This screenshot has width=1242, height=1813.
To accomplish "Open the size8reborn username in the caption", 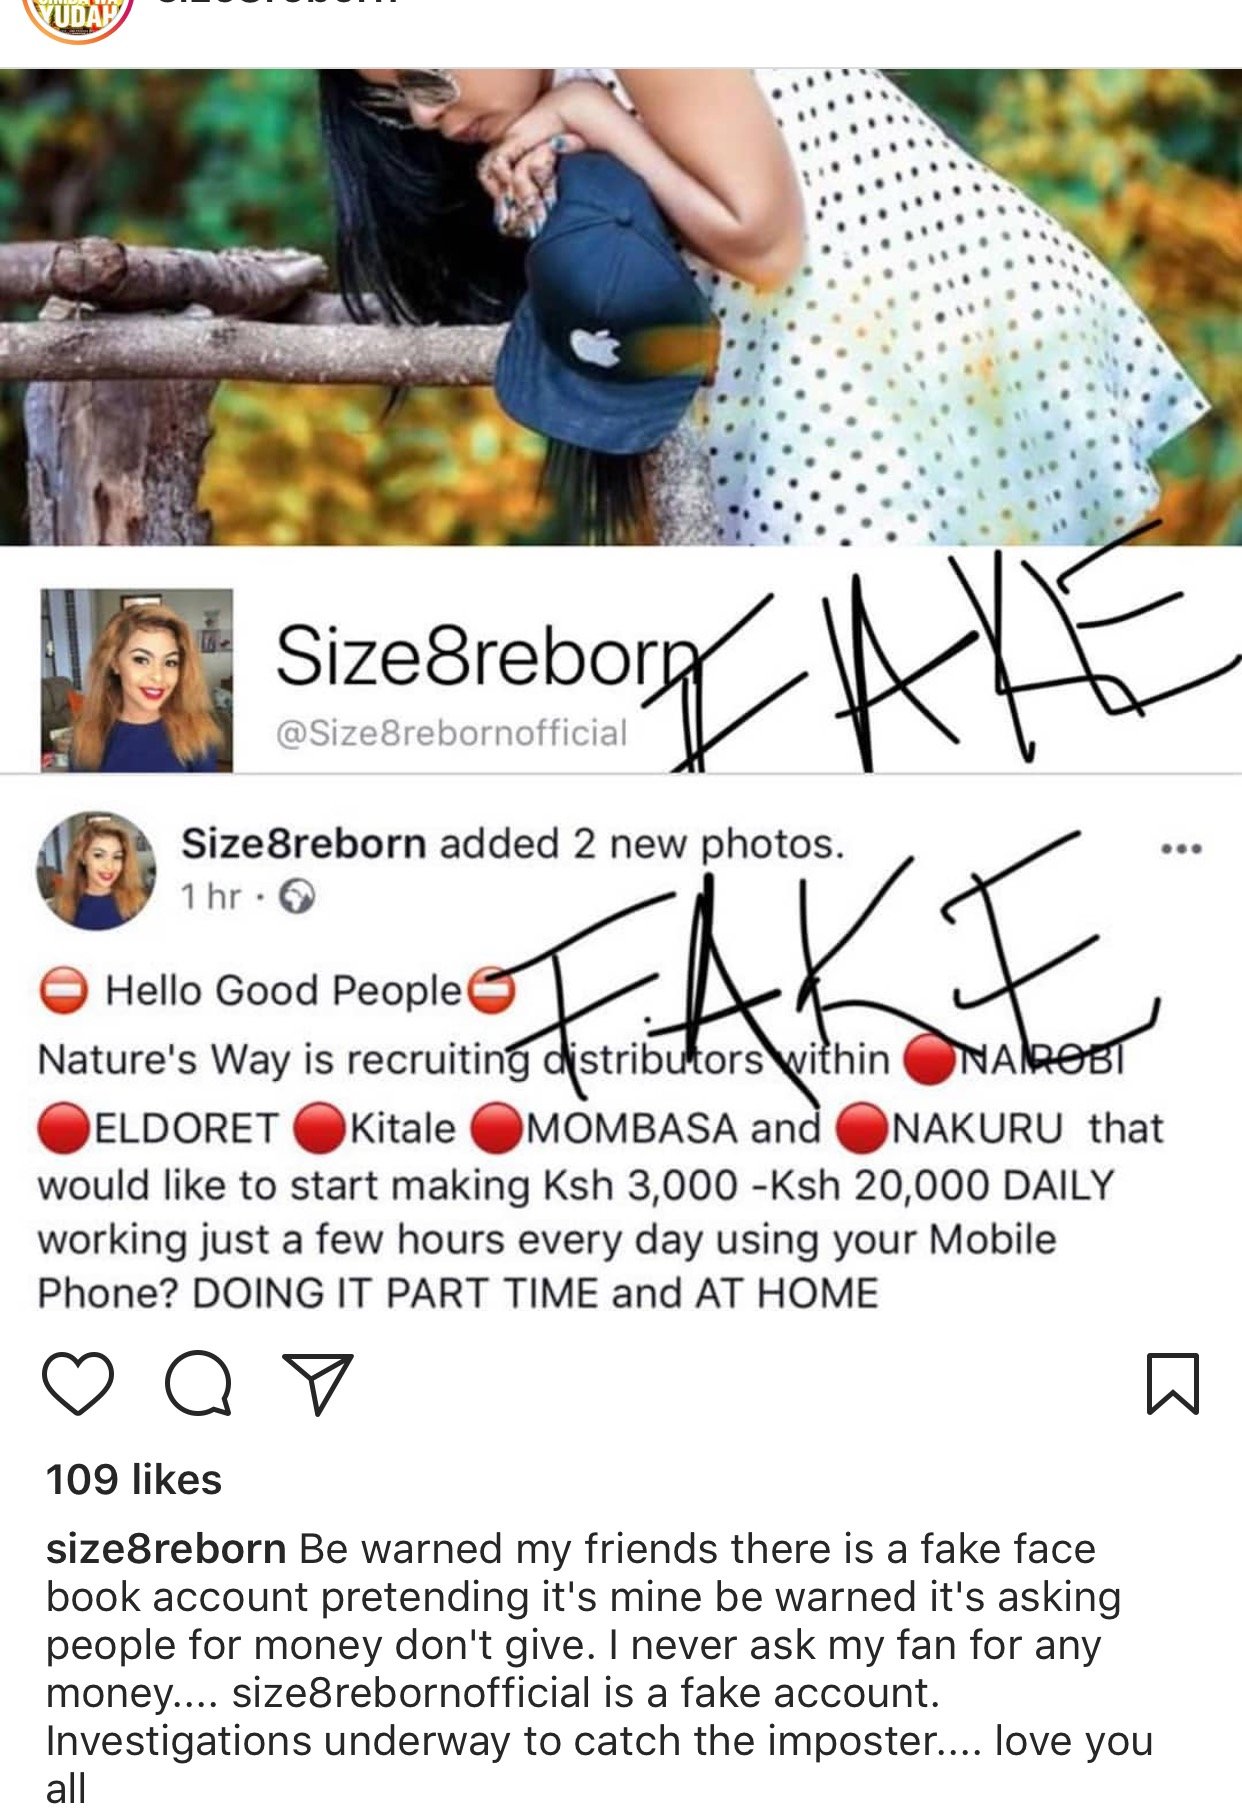I will point(166,1549).
